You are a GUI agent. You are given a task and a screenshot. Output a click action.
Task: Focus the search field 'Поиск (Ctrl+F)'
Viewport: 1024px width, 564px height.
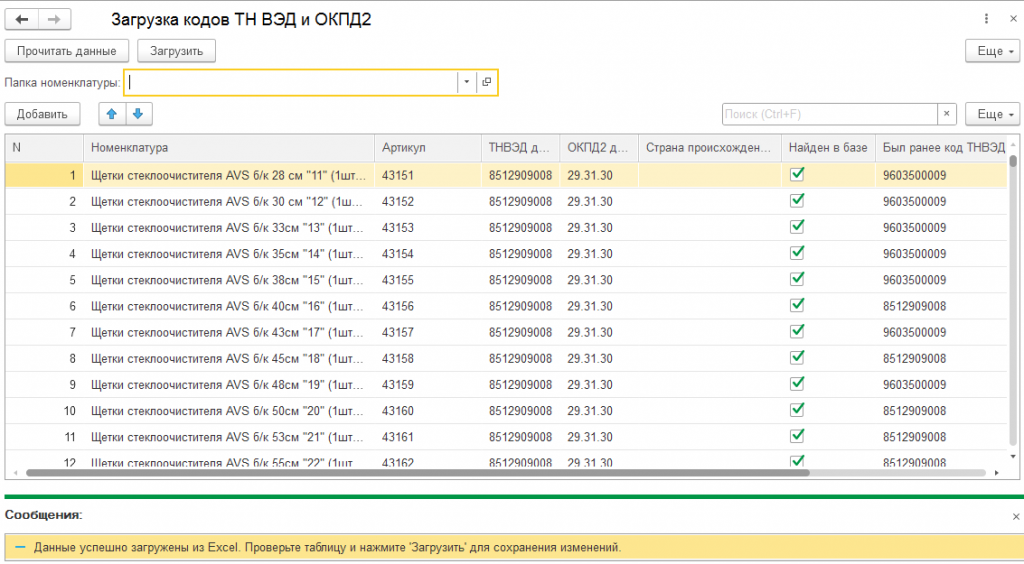(829, 114)
